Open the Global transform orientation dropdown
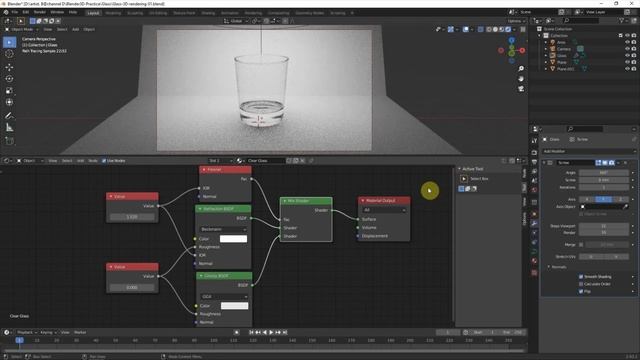Viewport: 640px width, 360px height. (236, 21)
